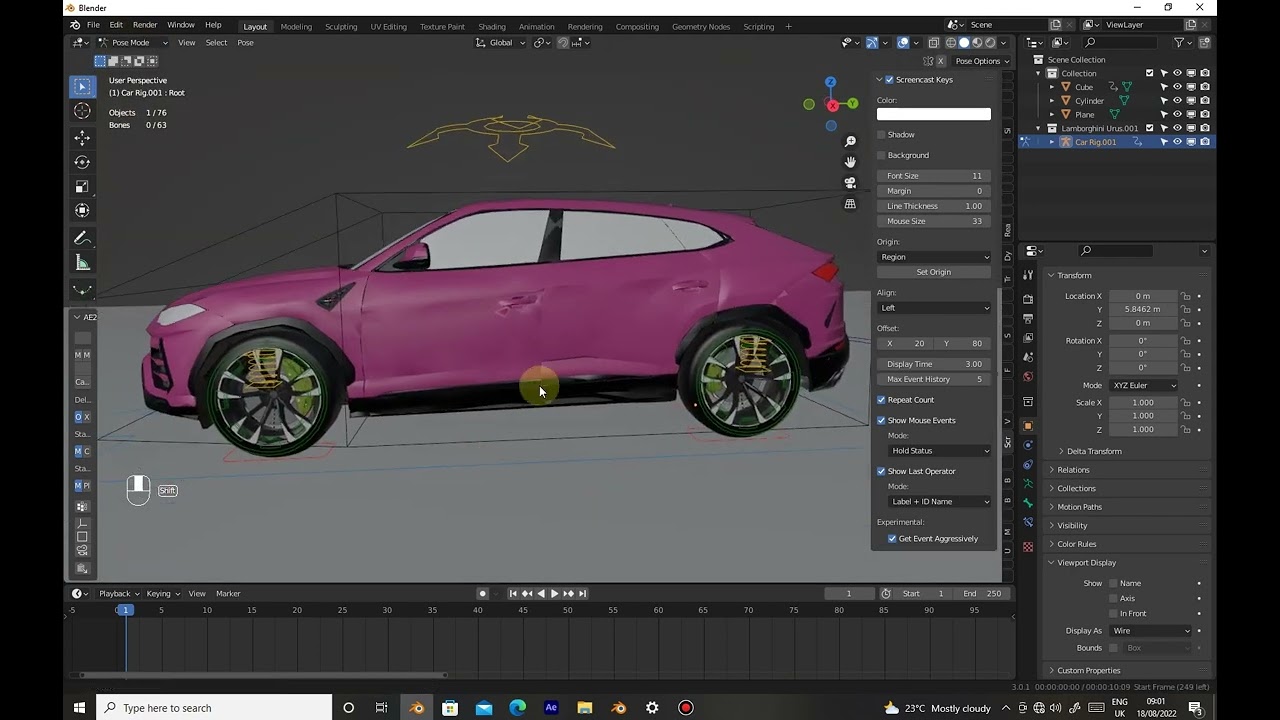Open the Origin Region dropdown

934,257
